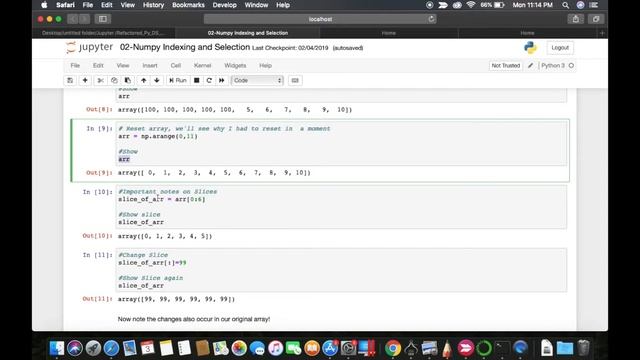640x360 pixels.
Task: Copy selected cells icon in Jupyter toolbar
Action: pyautogui.click(x=114, y=80)
